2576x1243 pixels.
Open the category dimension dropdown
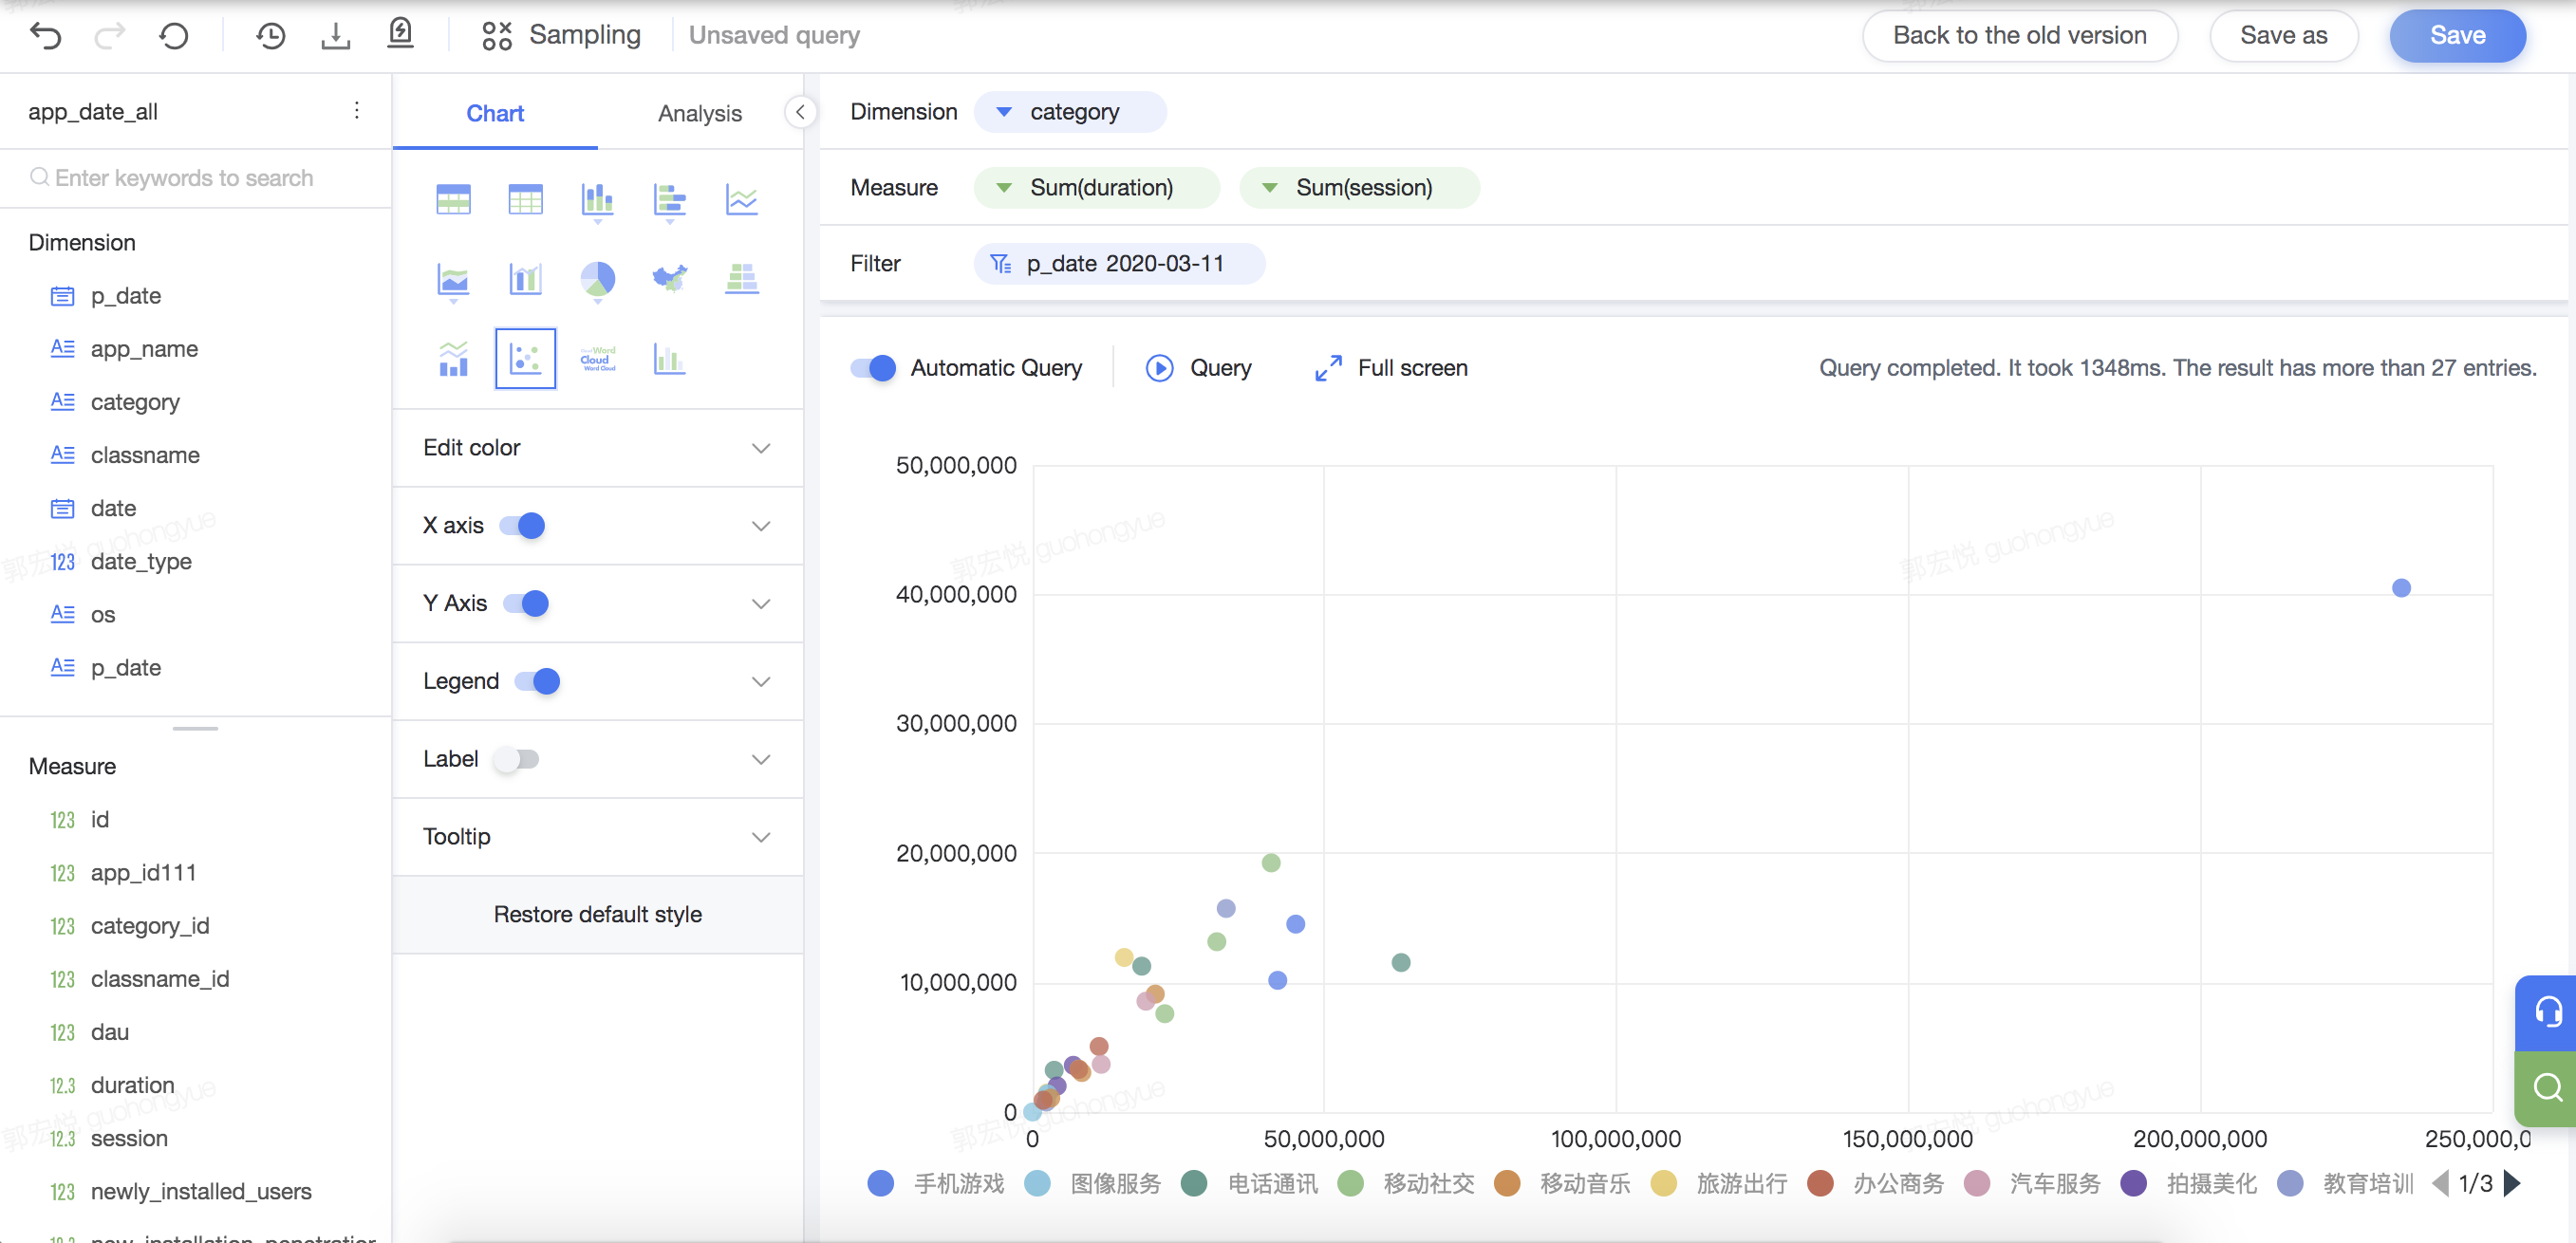pyautogui.click(x=1004, y=111)
